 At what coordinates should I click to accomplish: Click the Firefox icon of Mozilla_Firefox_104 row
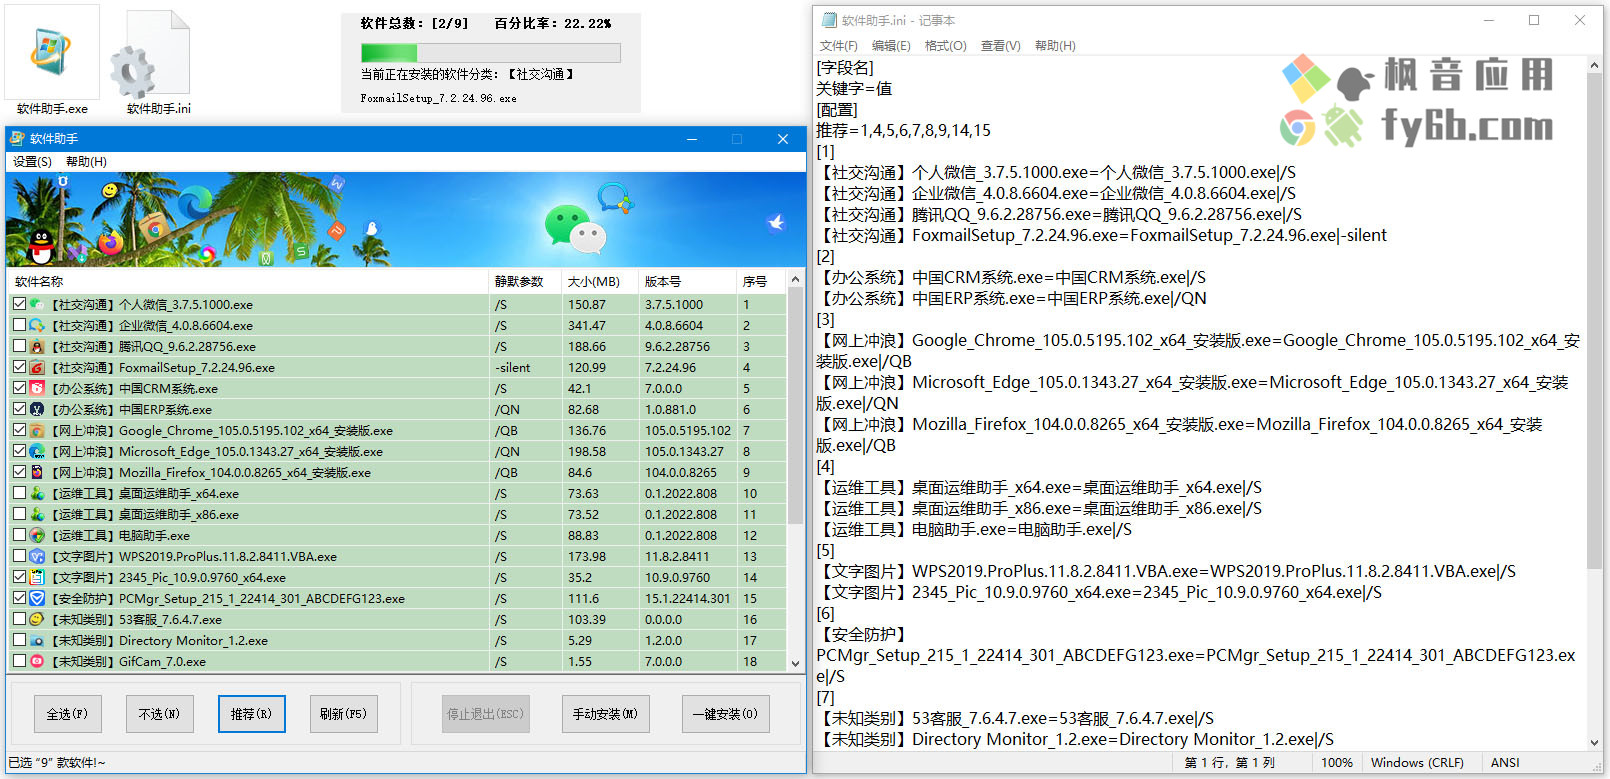[x=37, y=472]
